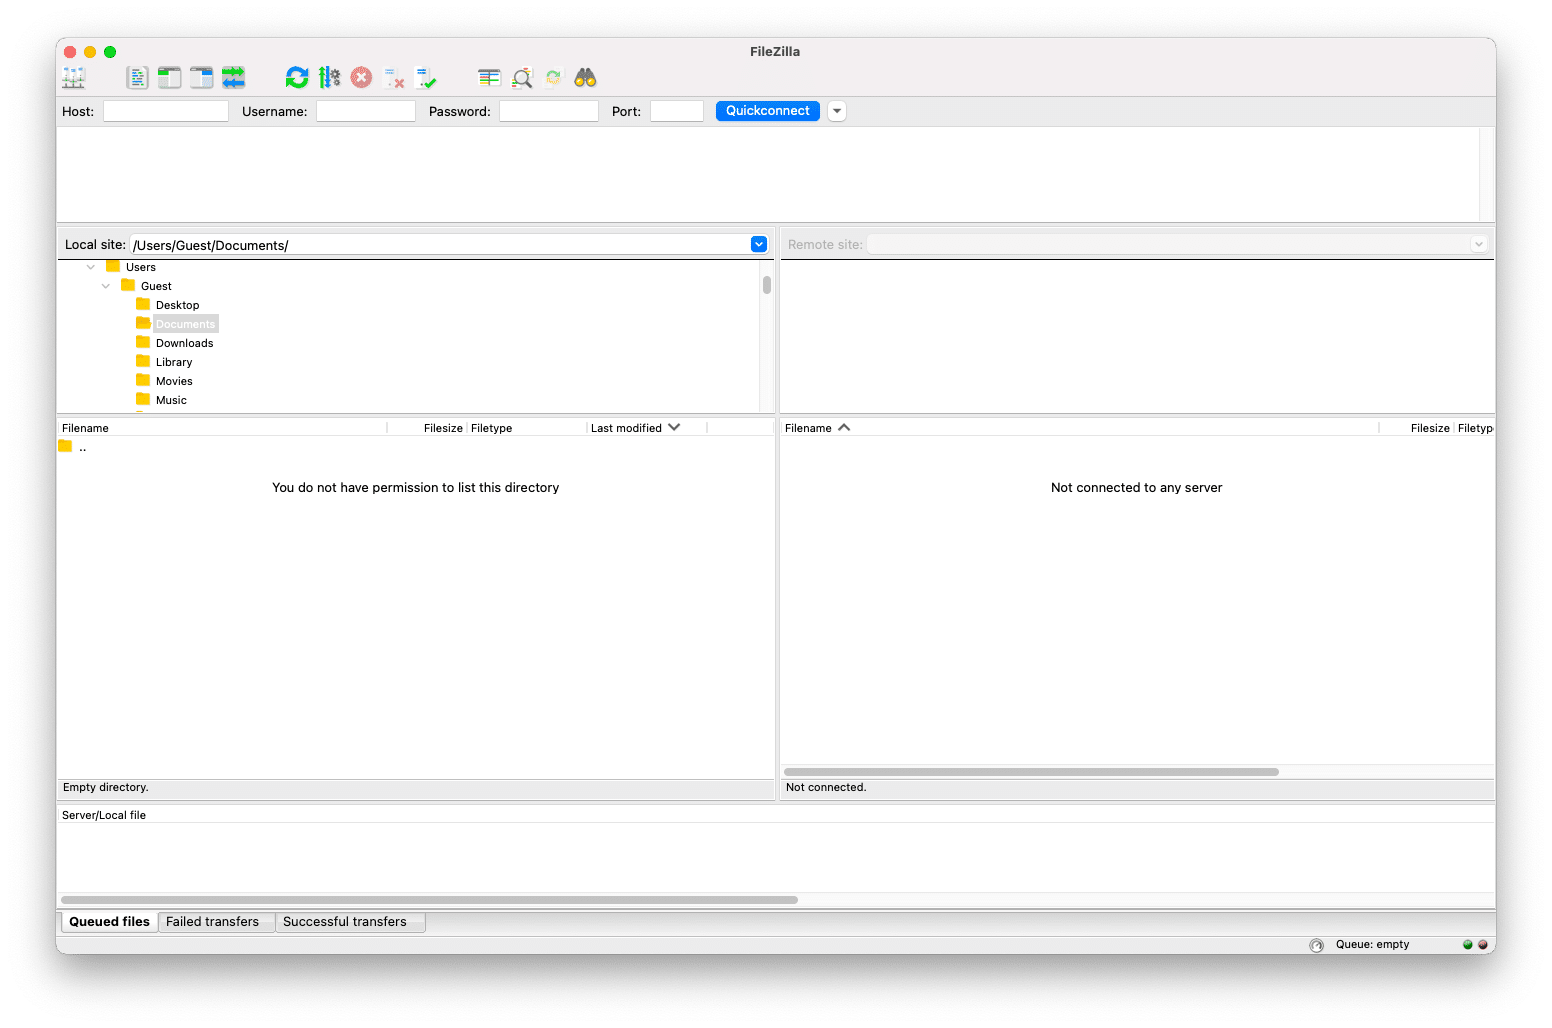Toggle message log display icon
1552x1028 pixels.
pos(138,77)
